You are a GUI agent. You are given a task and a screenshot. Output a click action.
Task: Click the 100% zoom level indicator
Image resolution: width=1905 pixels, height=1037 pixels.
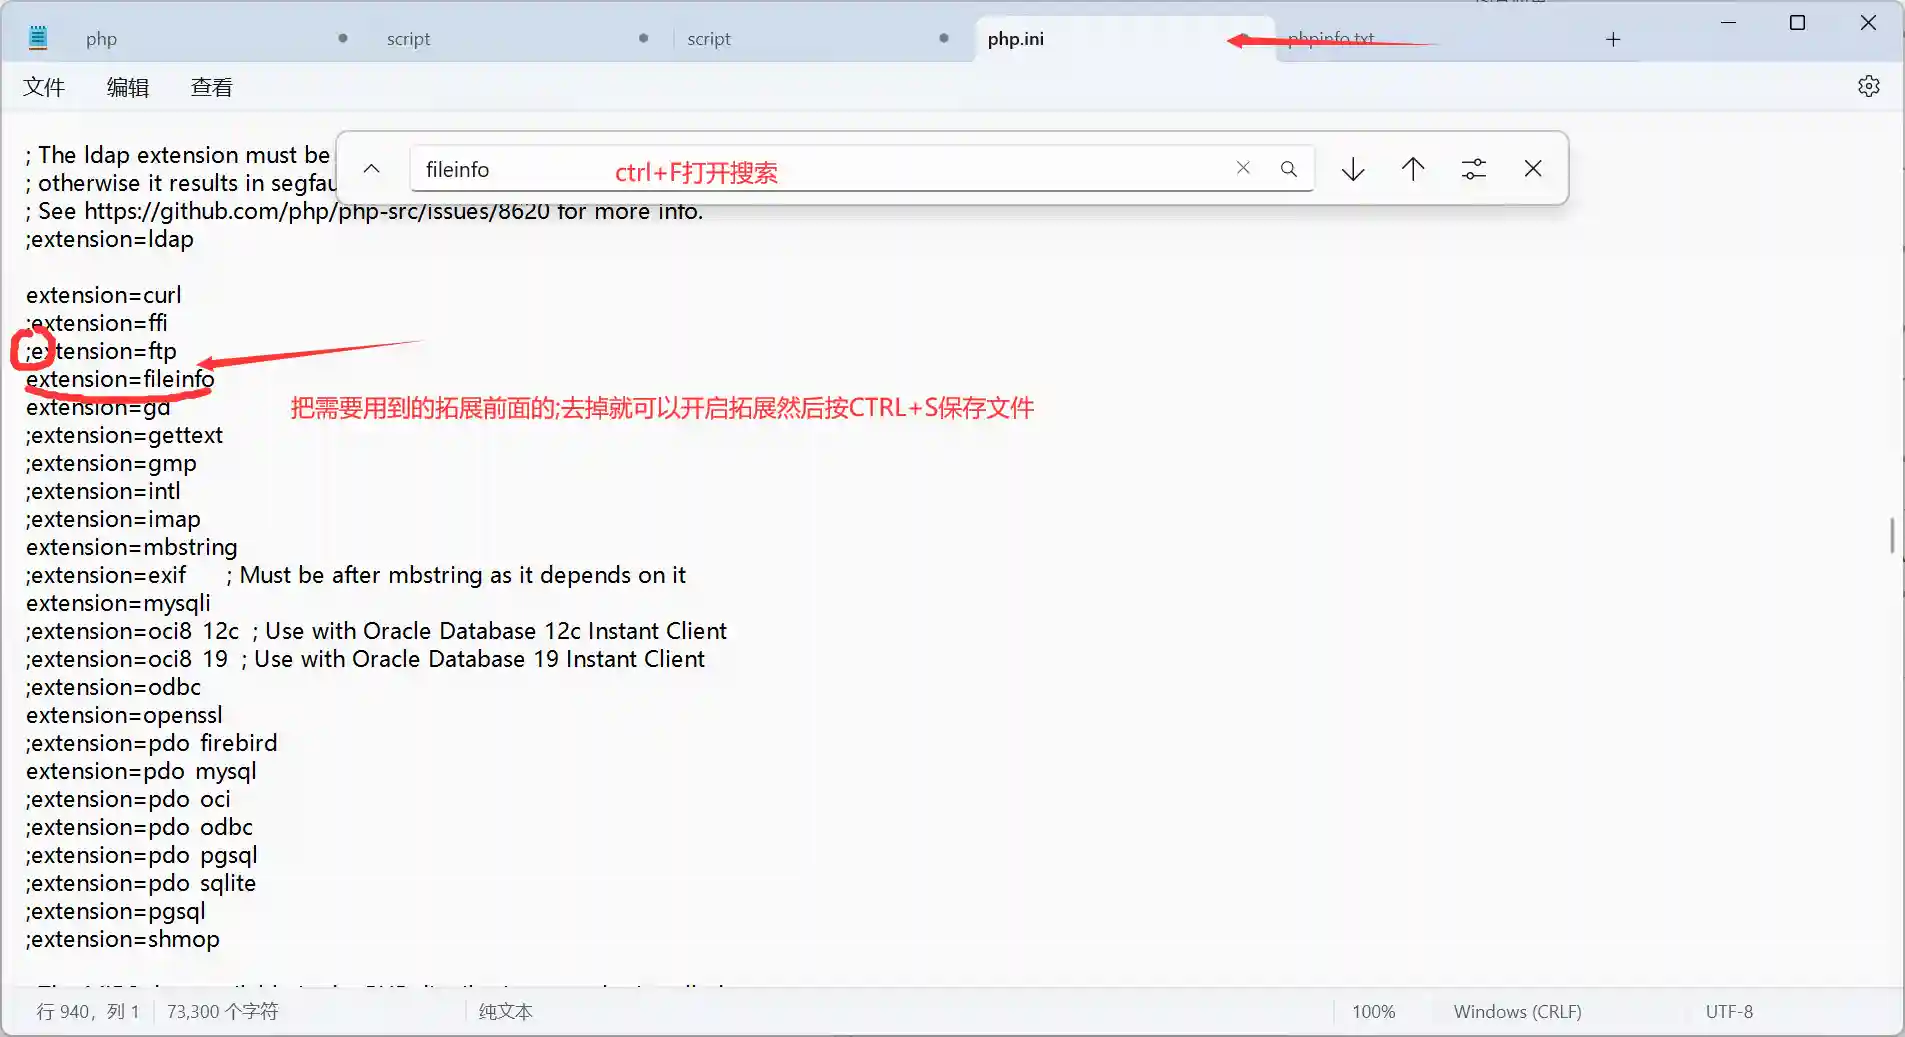tap(1373, 1011)
